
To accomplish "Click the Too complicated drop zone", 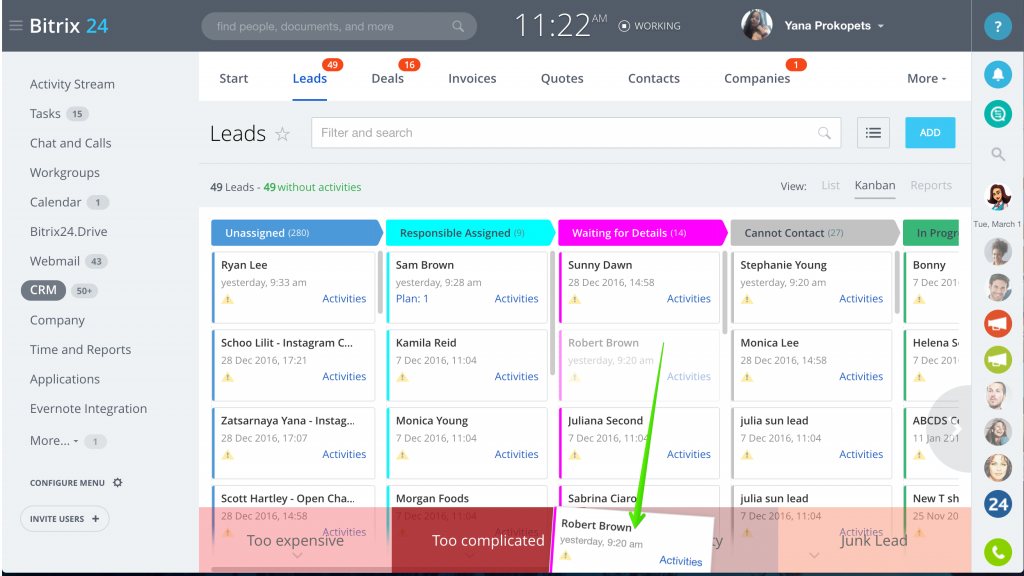I will tap(473, 540).
